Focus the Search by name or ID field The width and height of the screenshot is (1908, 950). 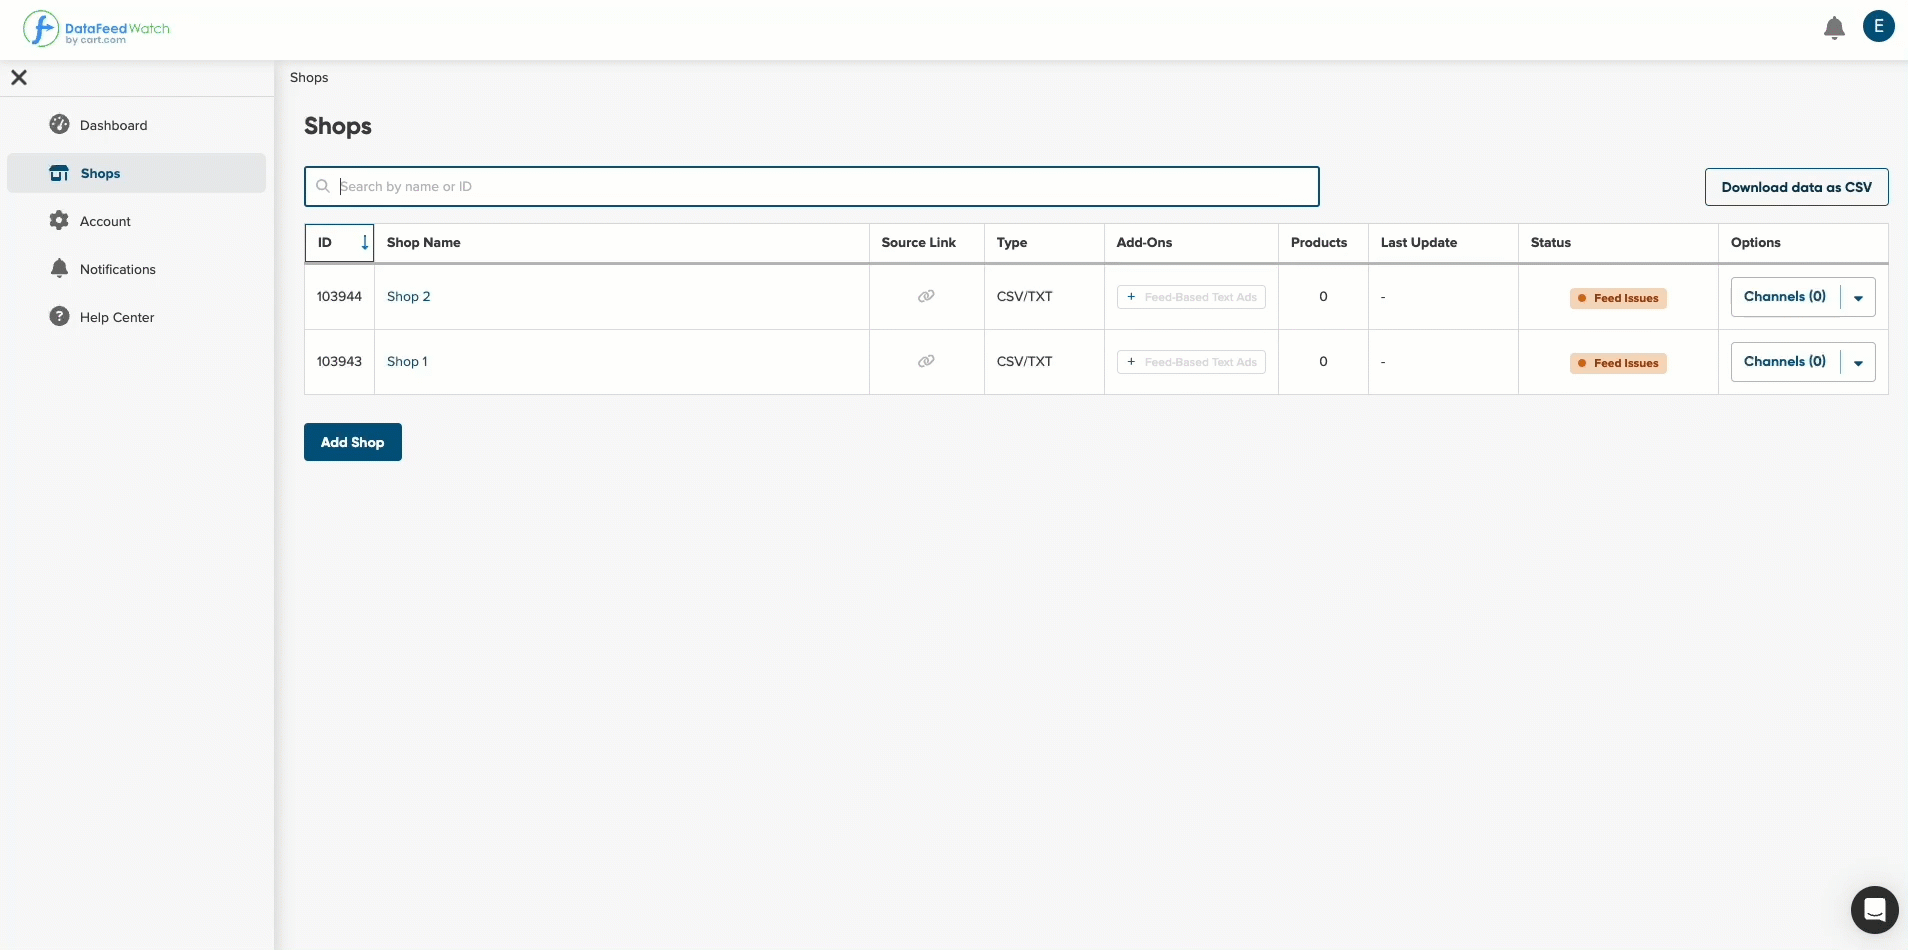point(811,187)
